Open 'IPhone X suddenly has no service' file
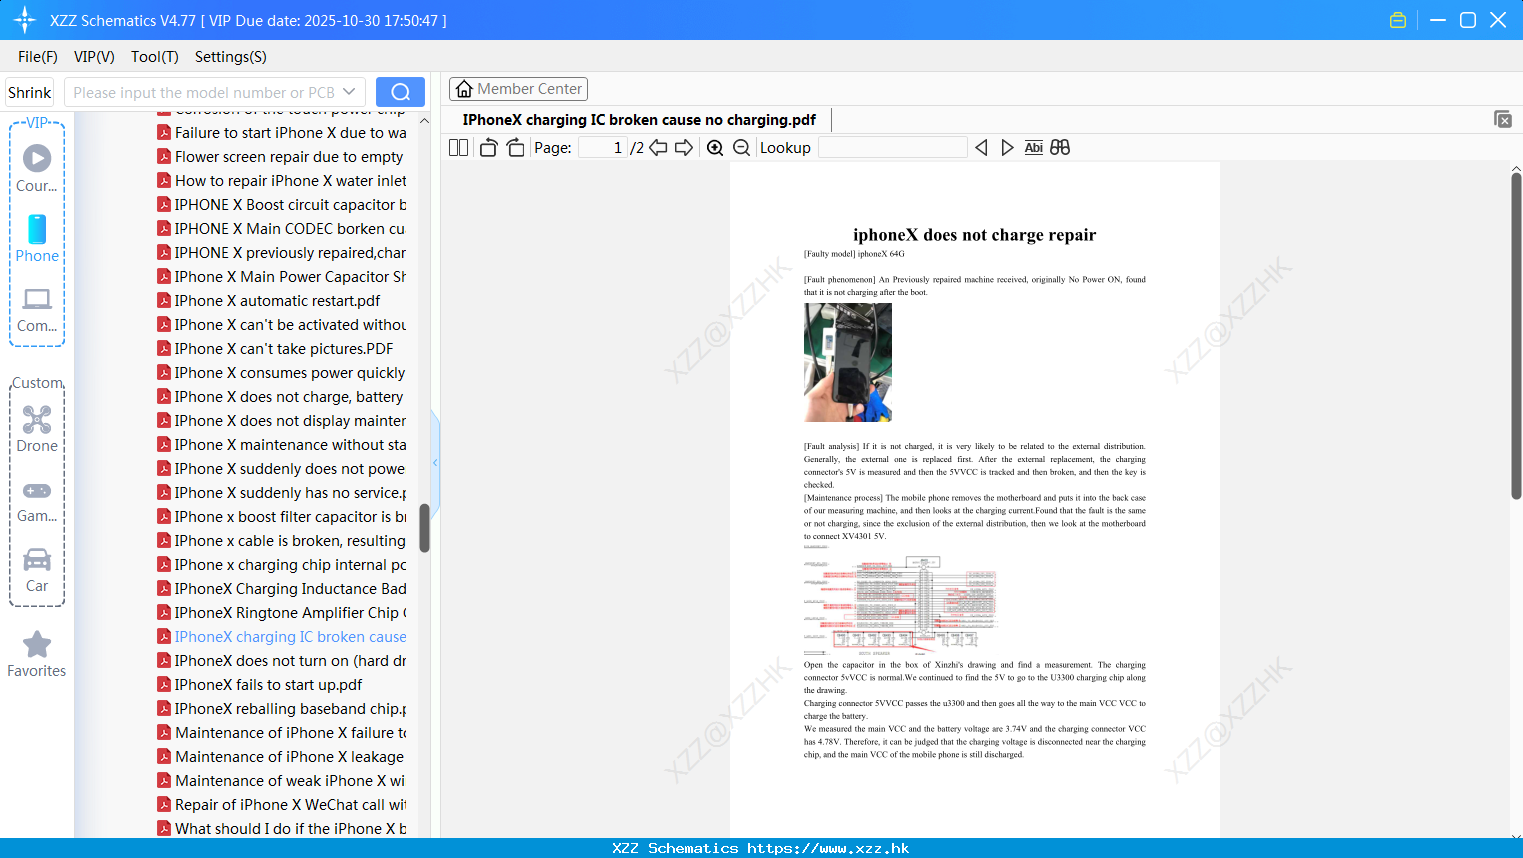 [x=282, y=493]
